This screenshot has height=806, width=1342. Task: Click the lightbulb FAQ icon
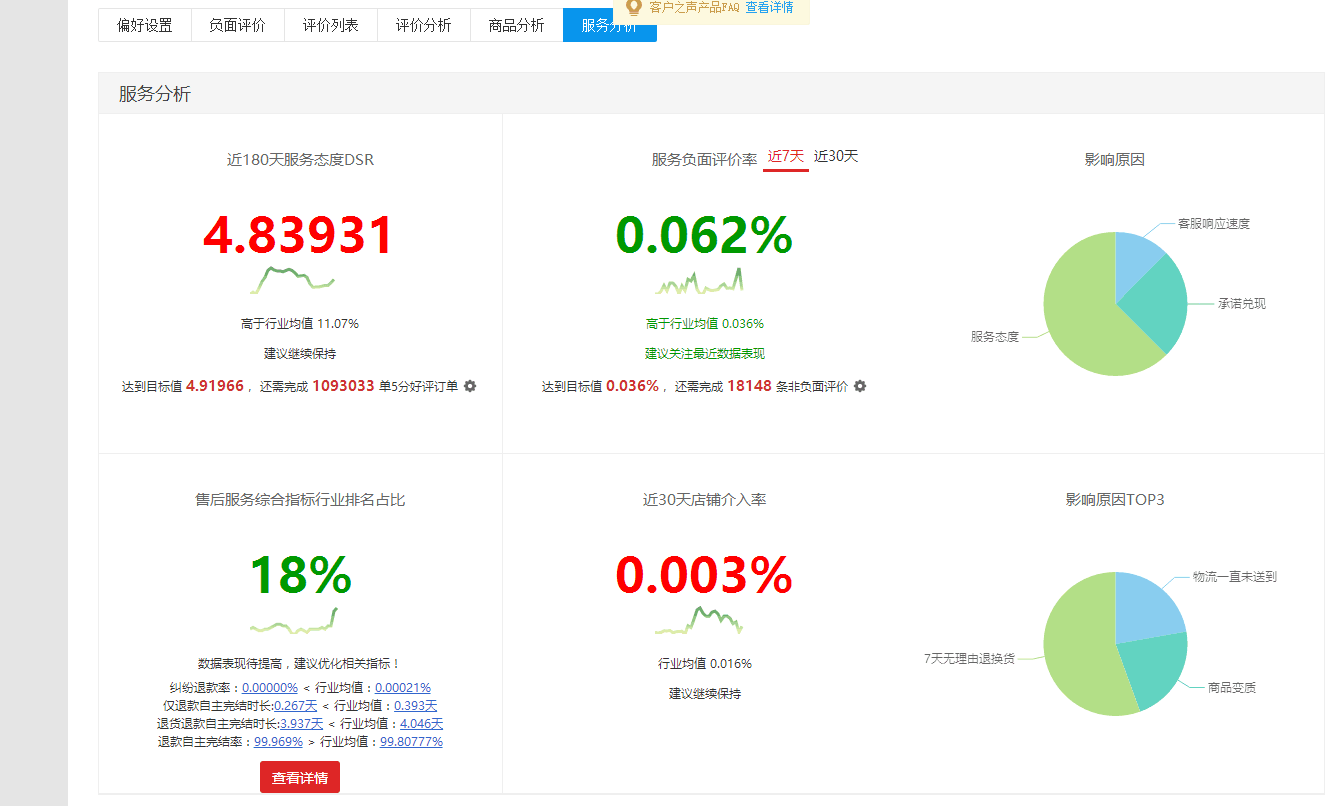tap(633, 7)
